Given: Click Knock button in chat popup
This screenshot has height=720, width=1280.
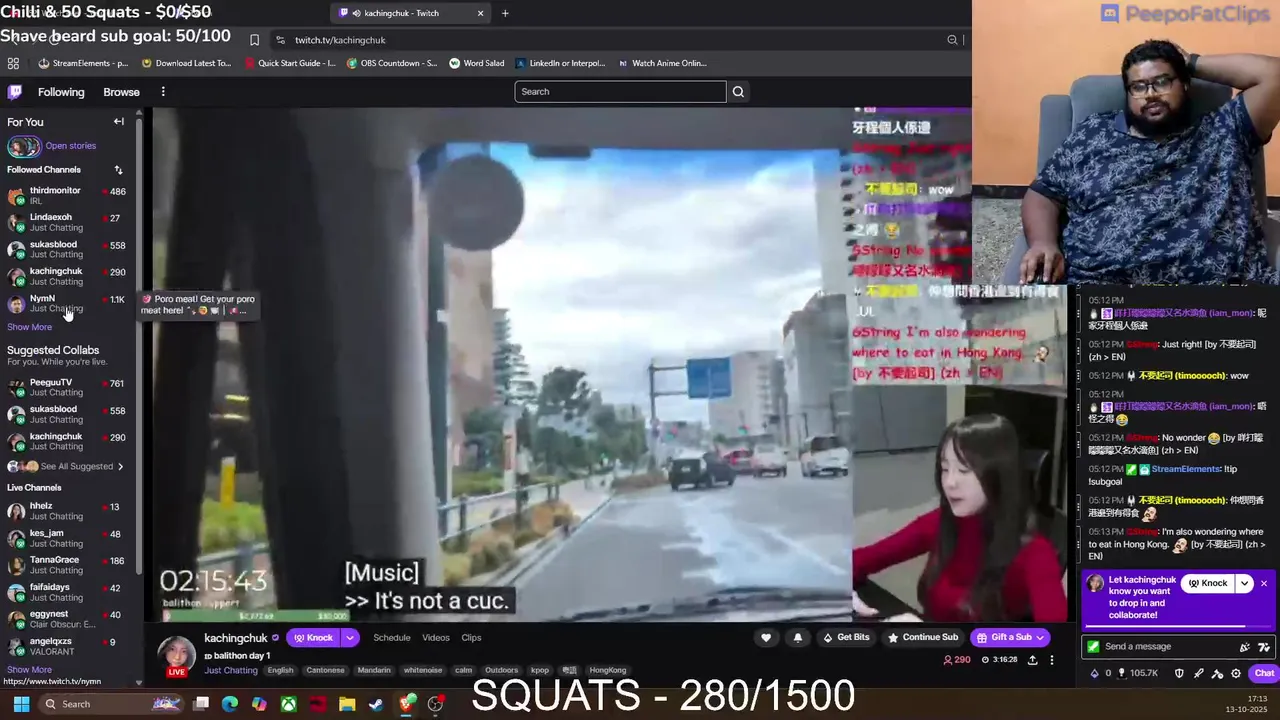Looking at the screenshot, I should (1207, 583).
